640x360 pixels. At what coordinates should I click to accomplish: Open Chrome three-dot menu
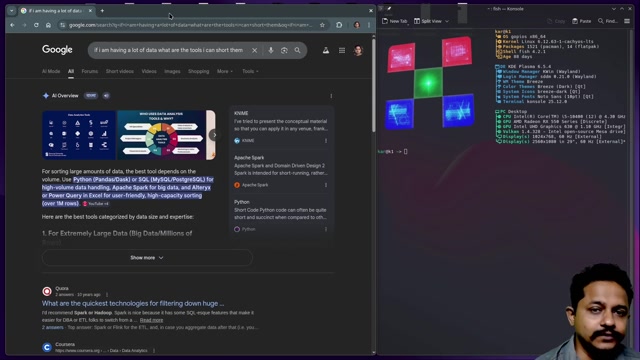tap(369, 25)
